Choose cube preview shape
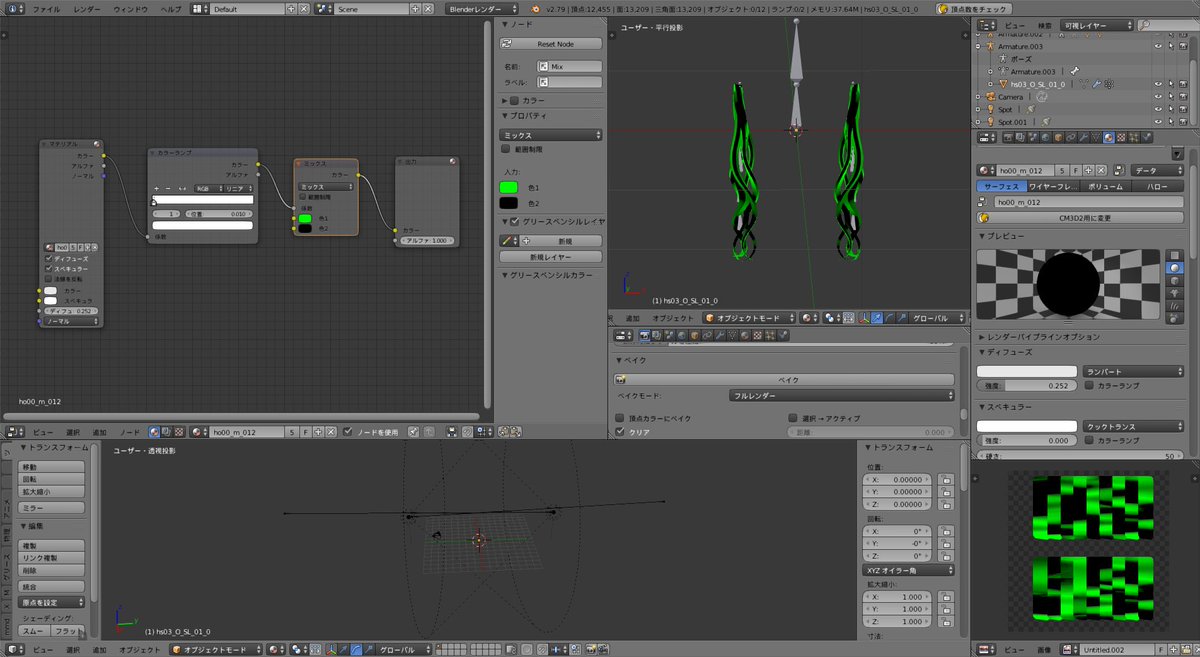1200x657 pixels. click(x=1176, y=282)
